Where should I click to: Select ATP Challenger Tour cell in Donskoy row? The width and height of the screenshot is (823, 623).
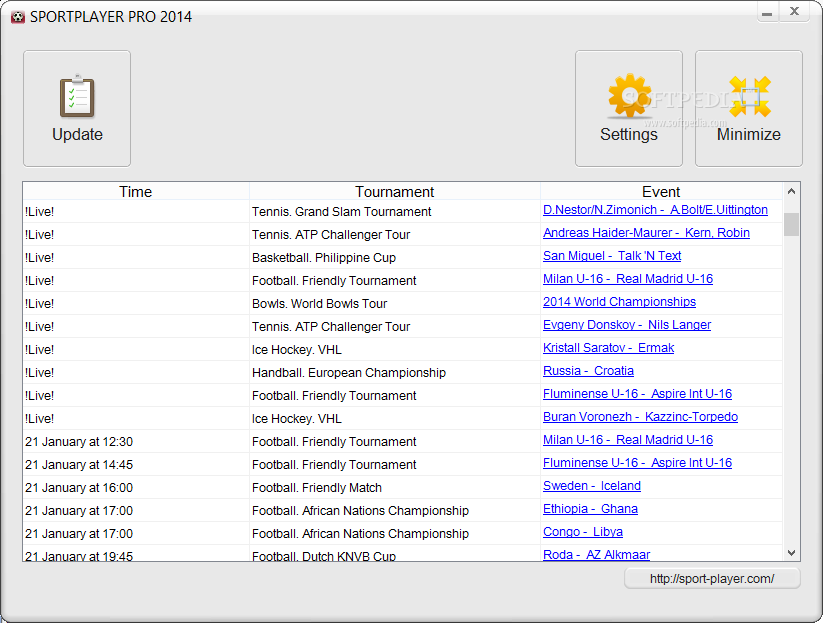[x=395, y=327]
